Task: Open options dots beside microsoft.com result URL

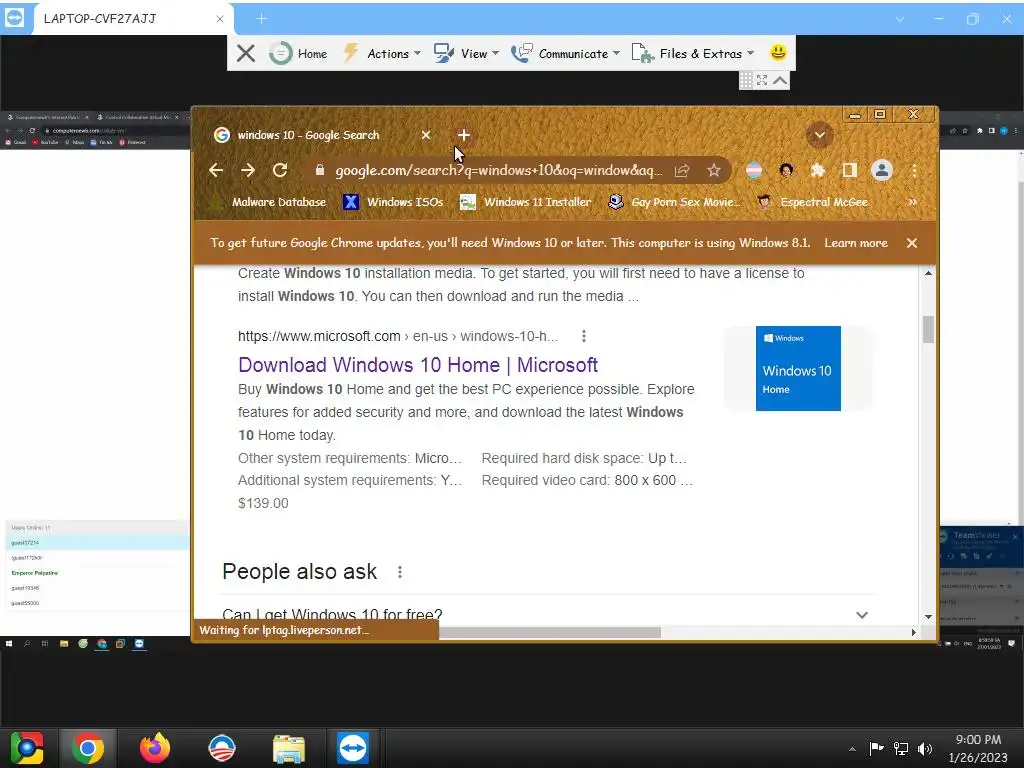Action: [584, 336]
